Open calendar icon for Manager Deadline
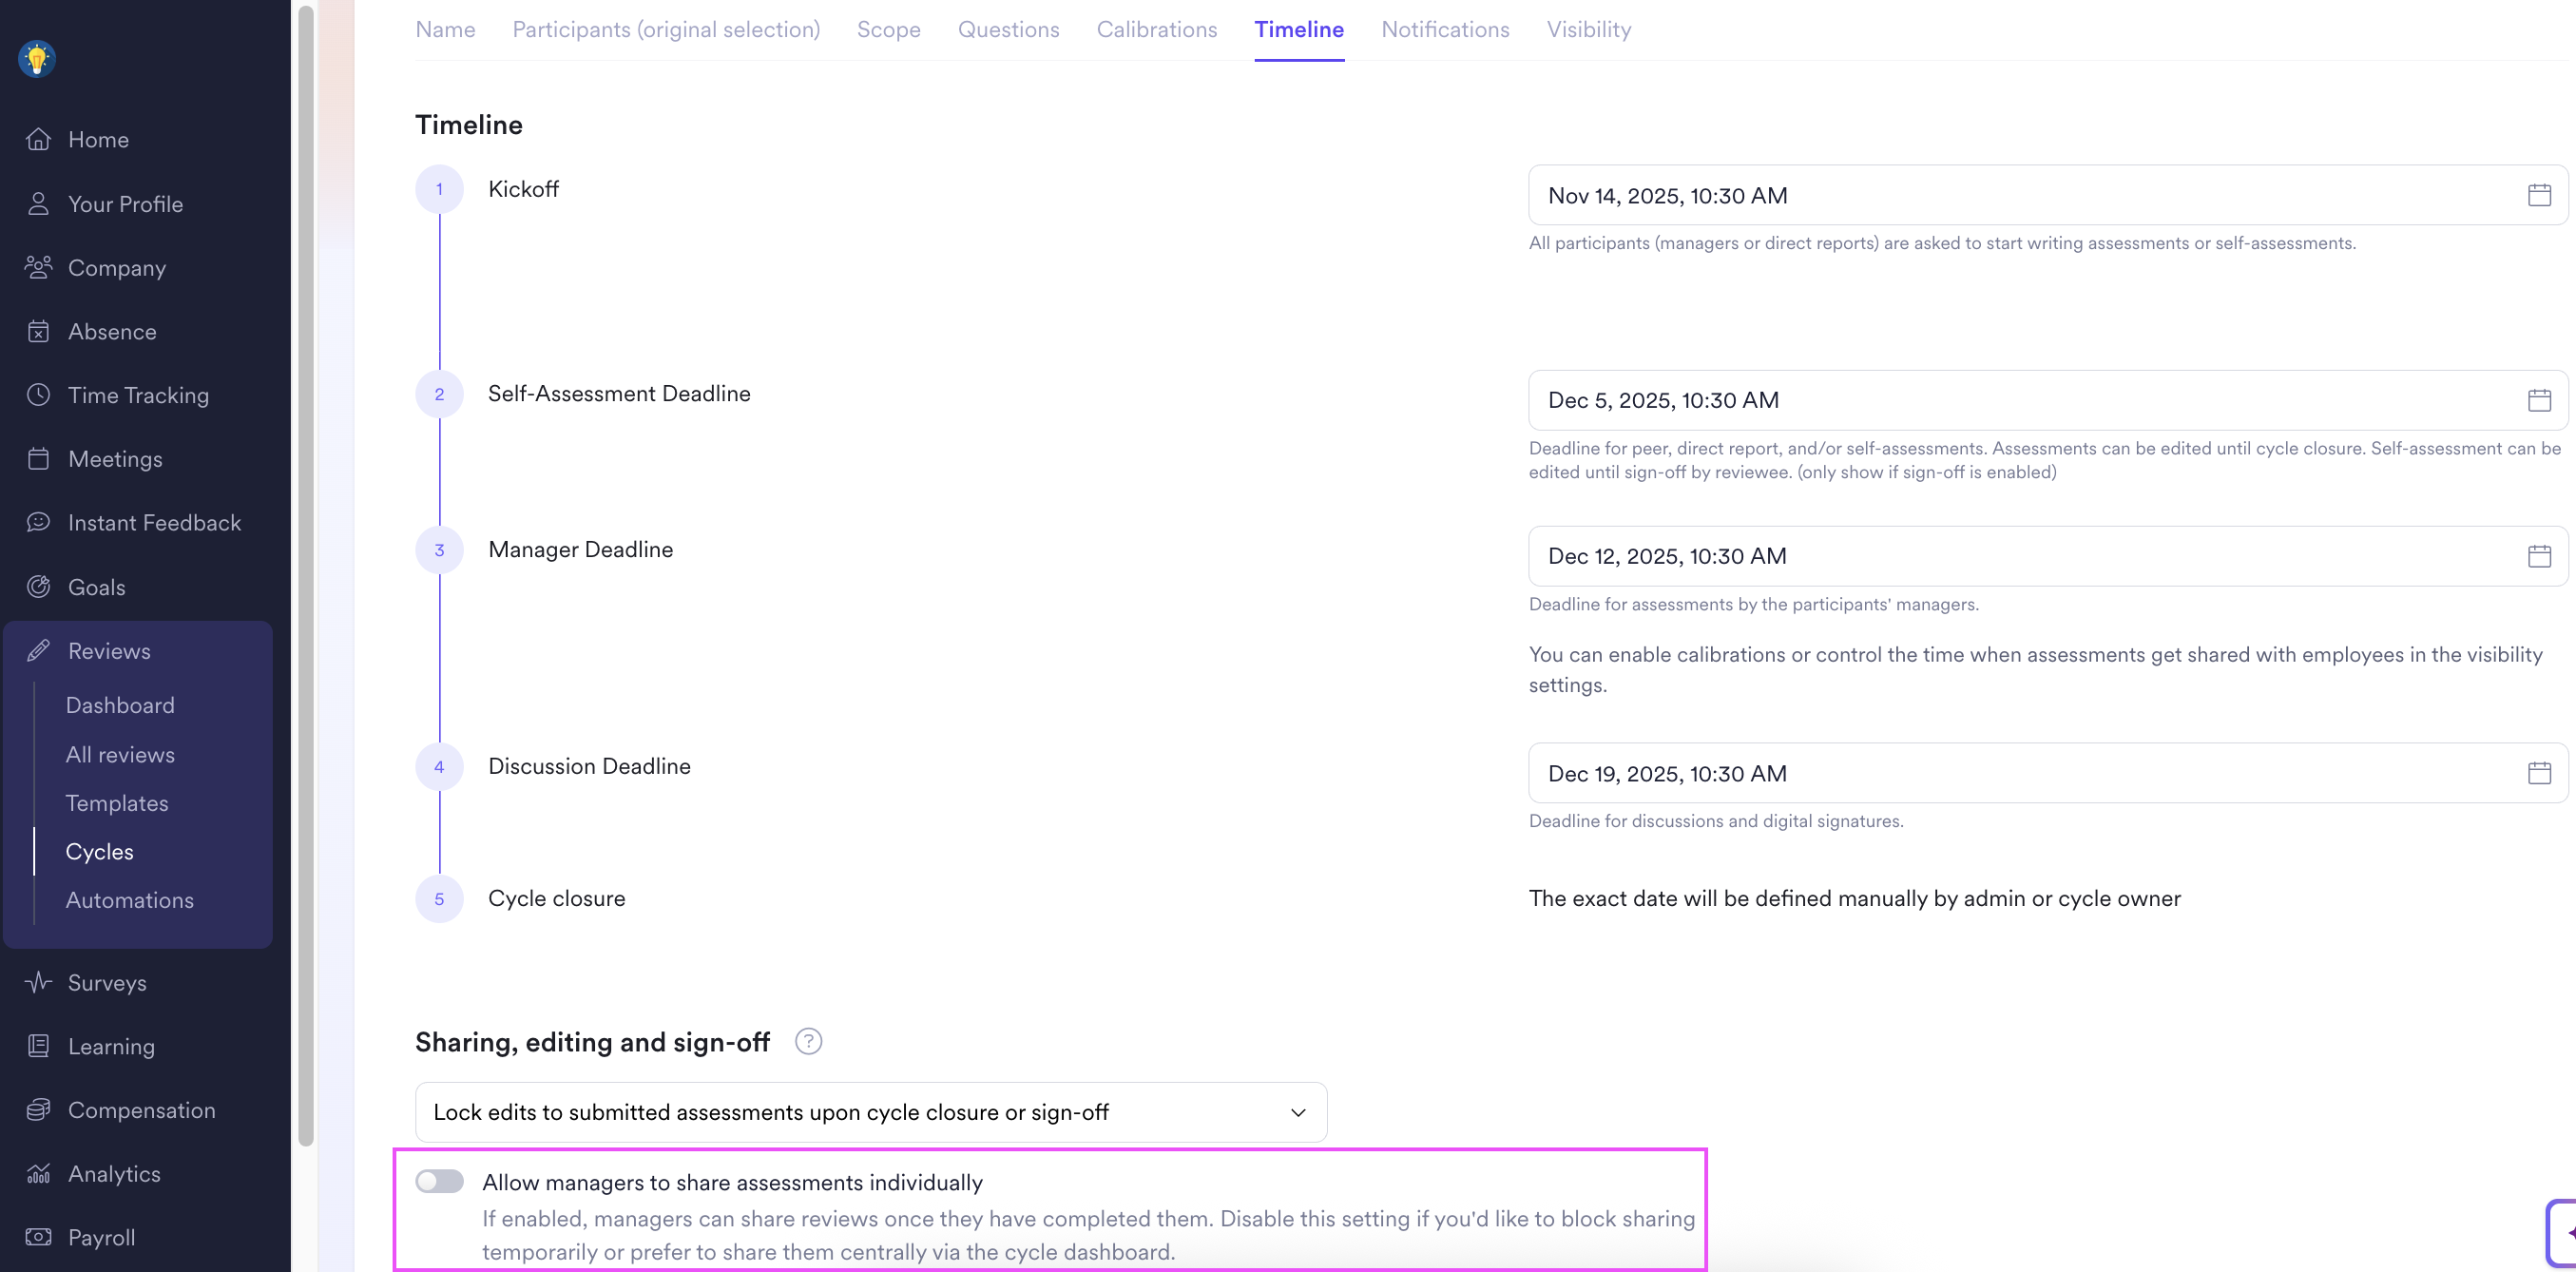Viewport: 2576px width, 1272px height. (x=2539, y=556)
